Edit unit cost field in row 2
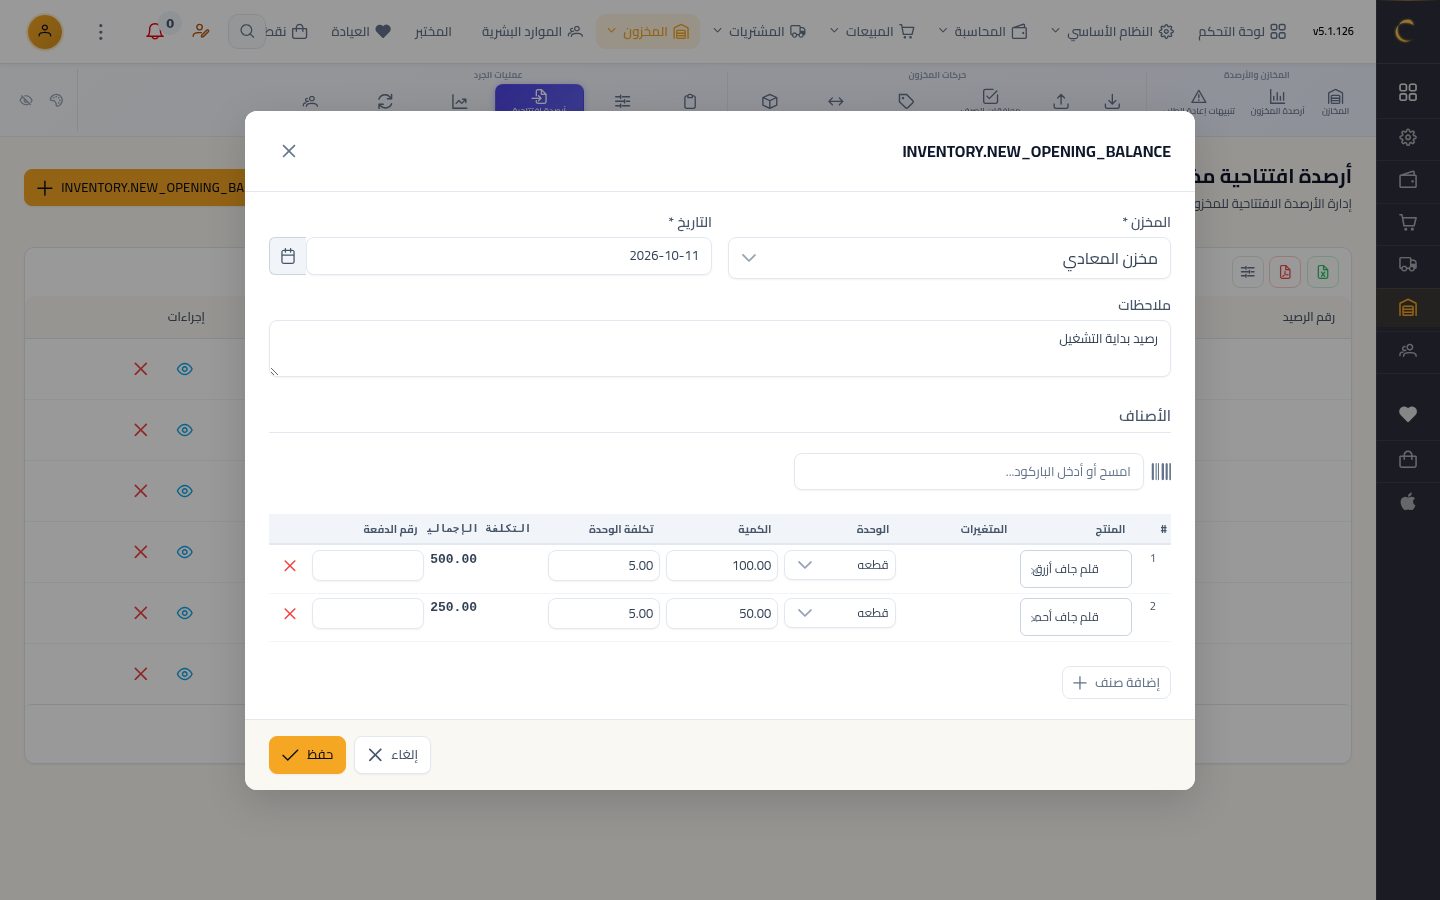Image resolution: width=1440 pixels, height=900 pixels. tap(604, 614)
